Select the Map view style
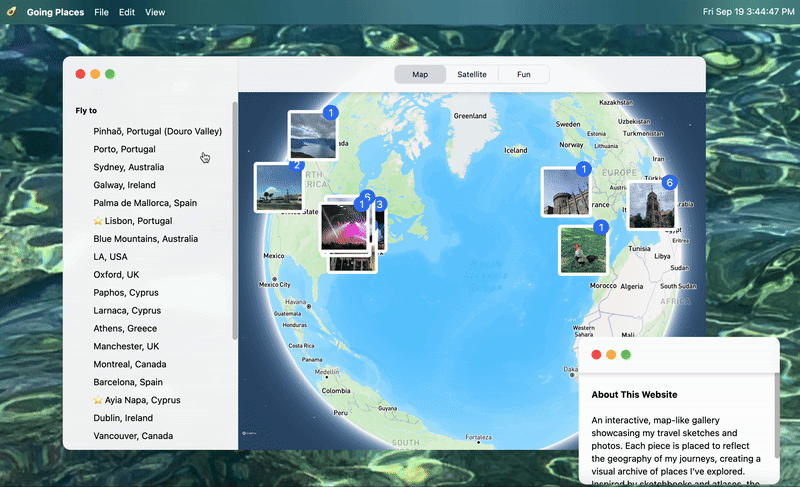800x487 pixels. pyautogui.click(x=420, y=74)
